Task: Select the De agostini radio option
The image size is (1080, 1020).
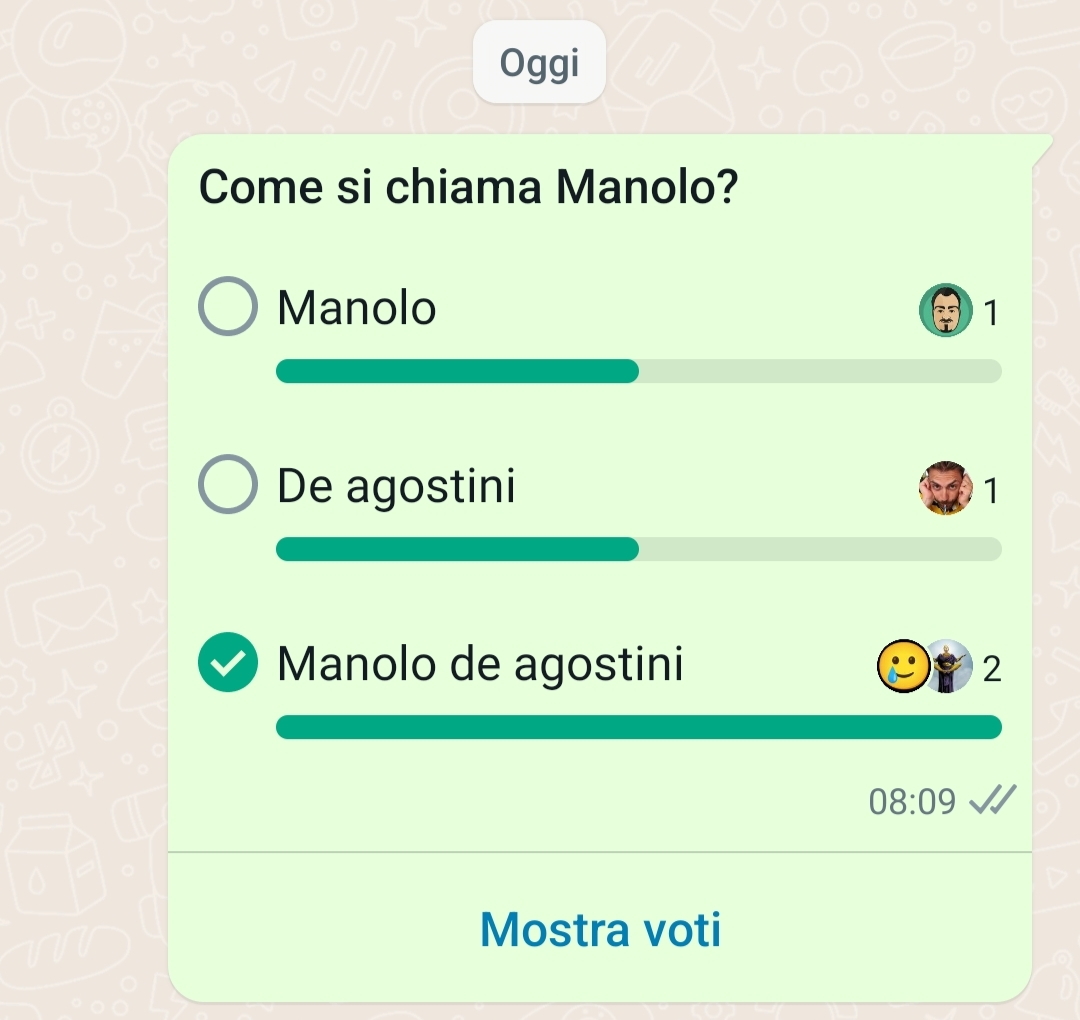Action: coord(228,484)
